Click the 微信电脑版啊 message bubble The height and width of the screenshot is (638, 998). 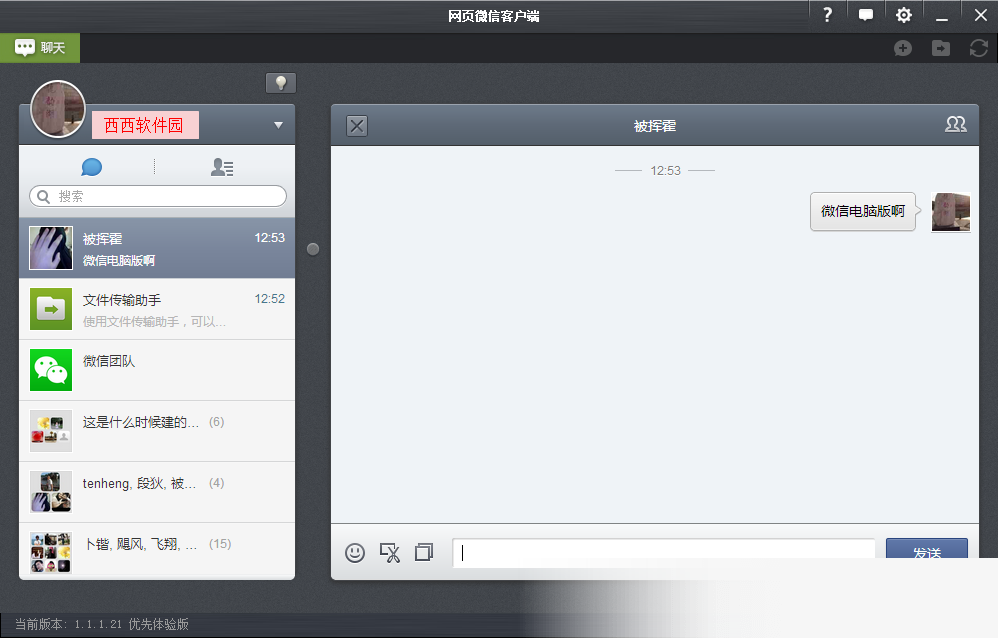[x=863, y=211]
